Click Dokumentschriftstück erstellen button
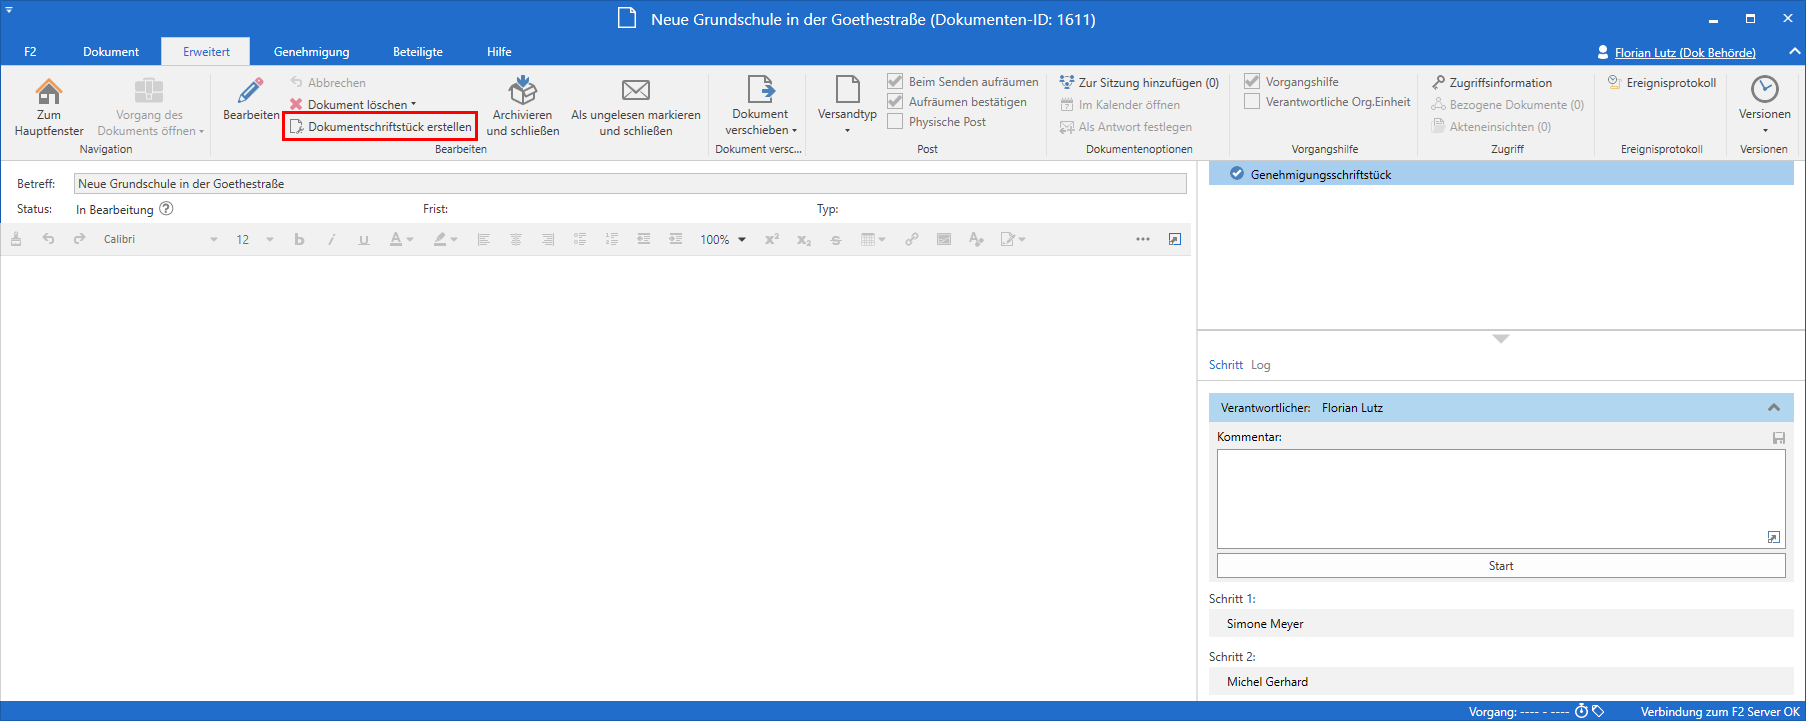Viewport: 1806px width, 721px height. tap(380, 127)
